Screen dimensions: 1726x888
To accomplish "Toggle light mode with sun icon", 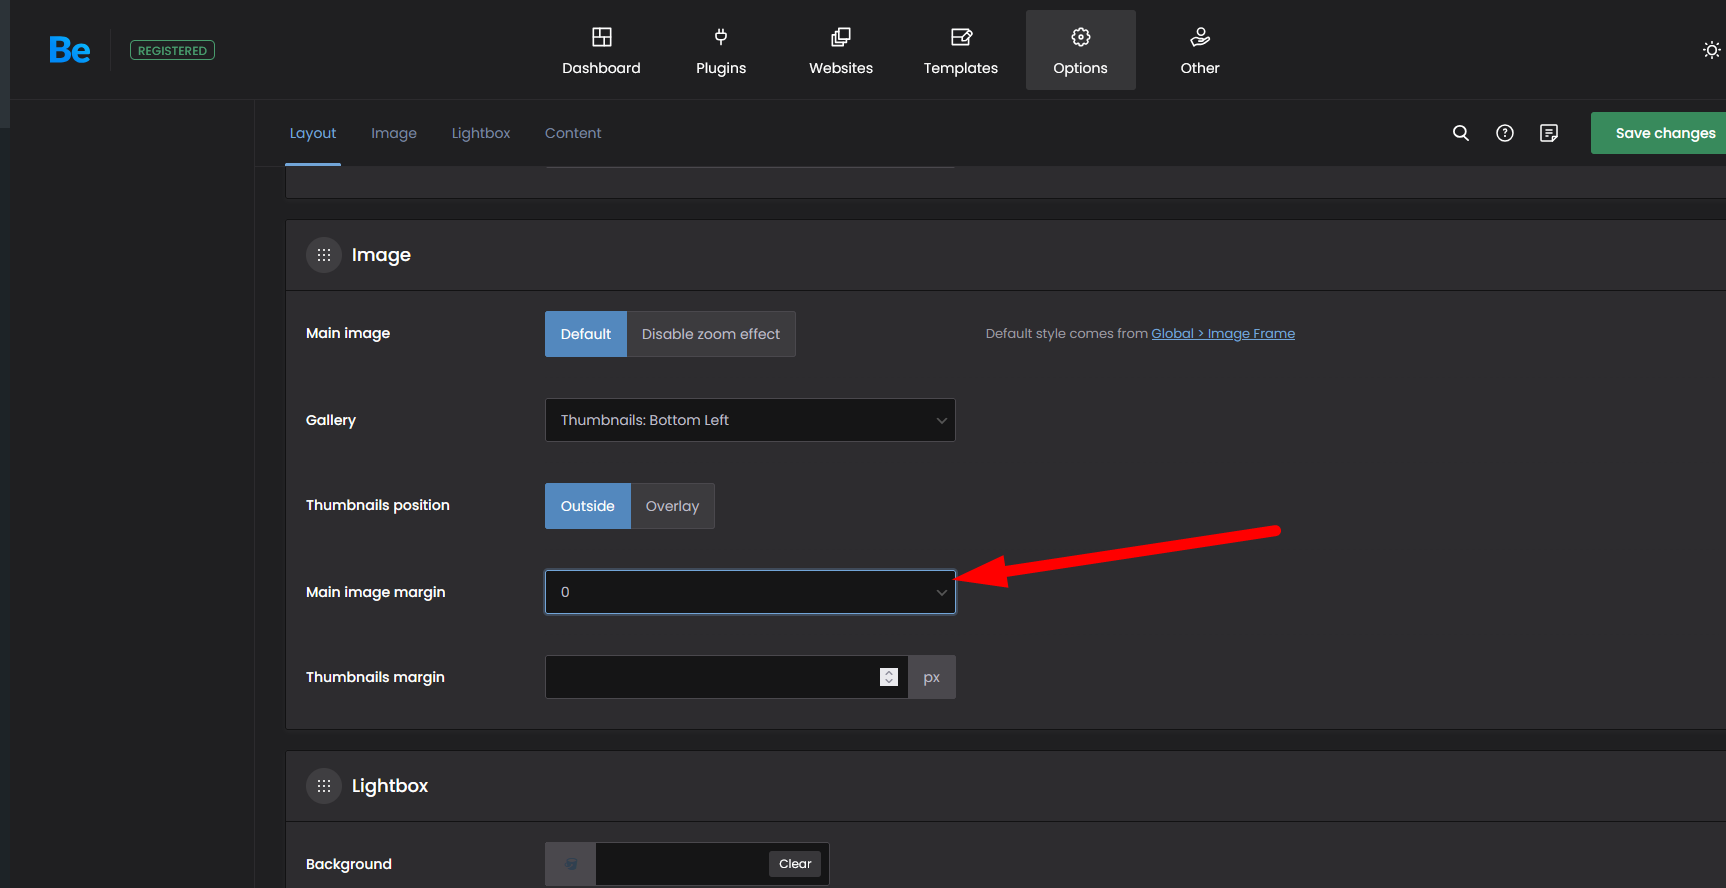I will click(1711, 50).
